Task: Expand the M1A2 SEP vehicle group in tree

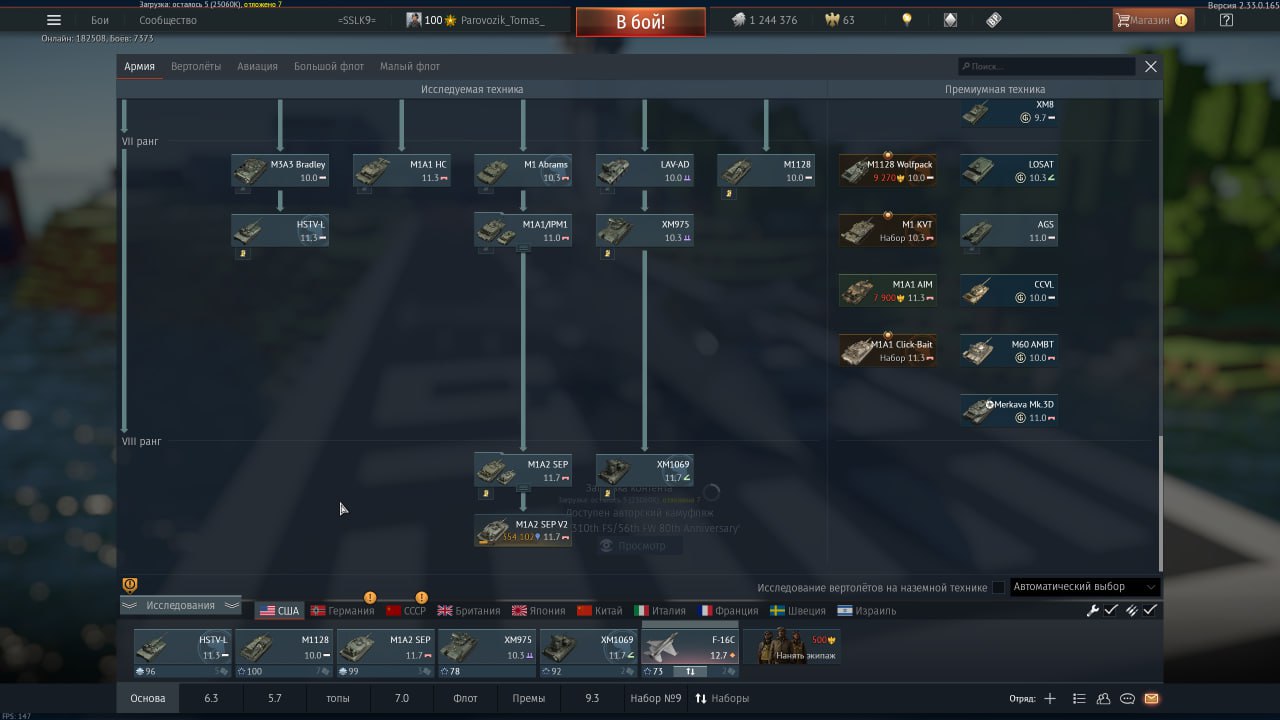Action: point(523,488)
